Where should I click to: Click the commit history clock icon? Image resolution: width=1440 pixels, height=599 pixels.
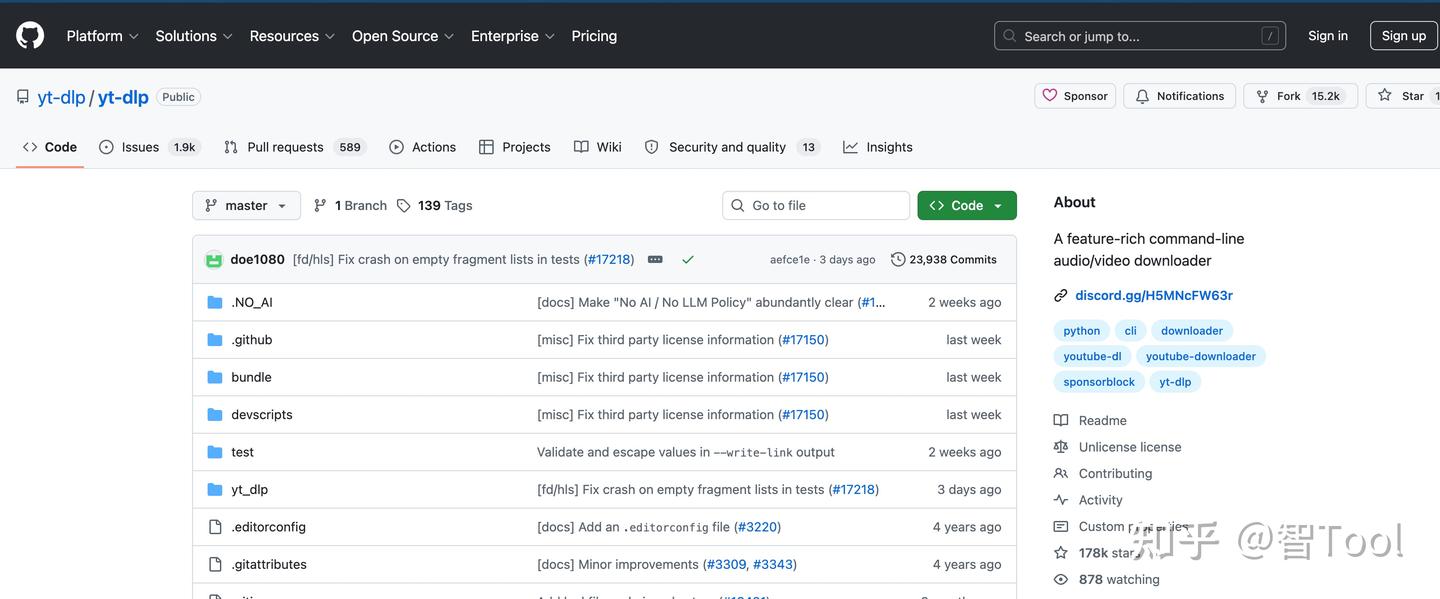[x=898, y=259]
